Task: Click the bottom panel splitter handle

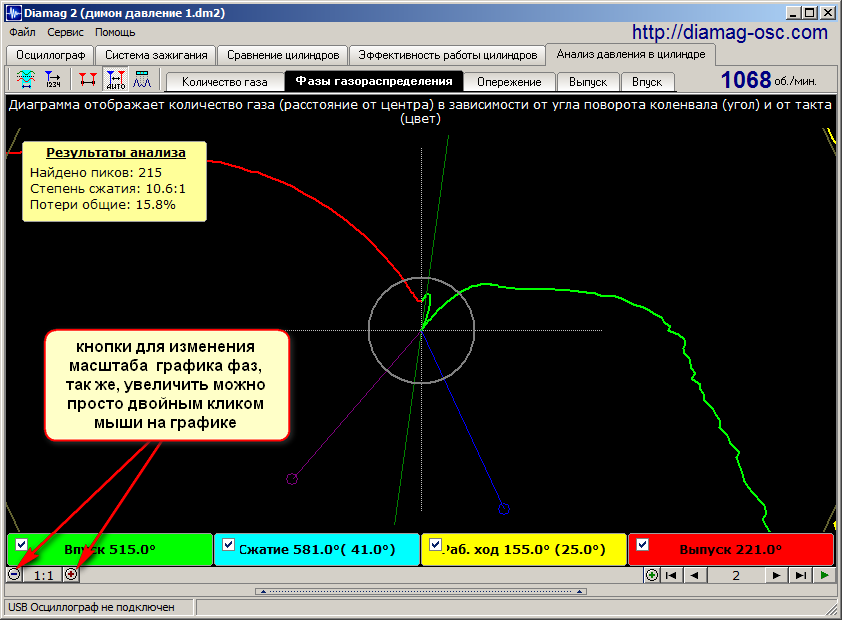Action: (421, 592)
